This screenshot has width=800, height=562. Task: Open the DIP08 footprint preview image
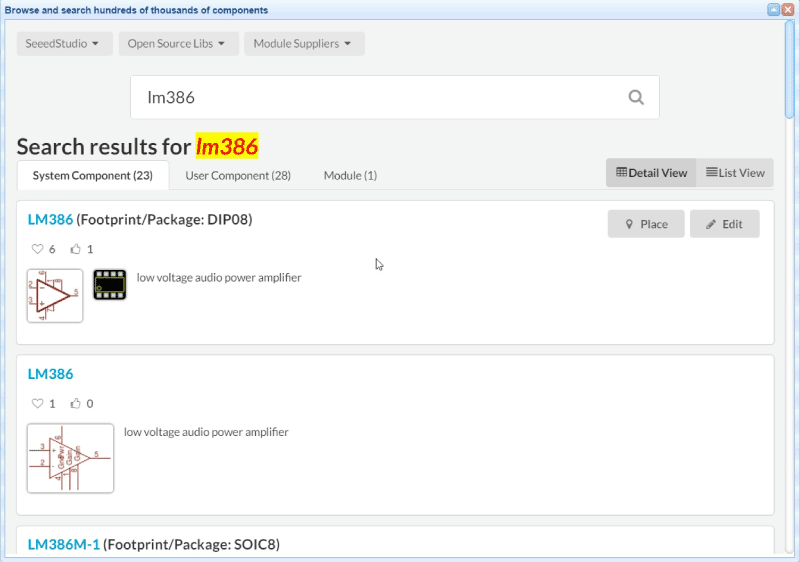110,285
